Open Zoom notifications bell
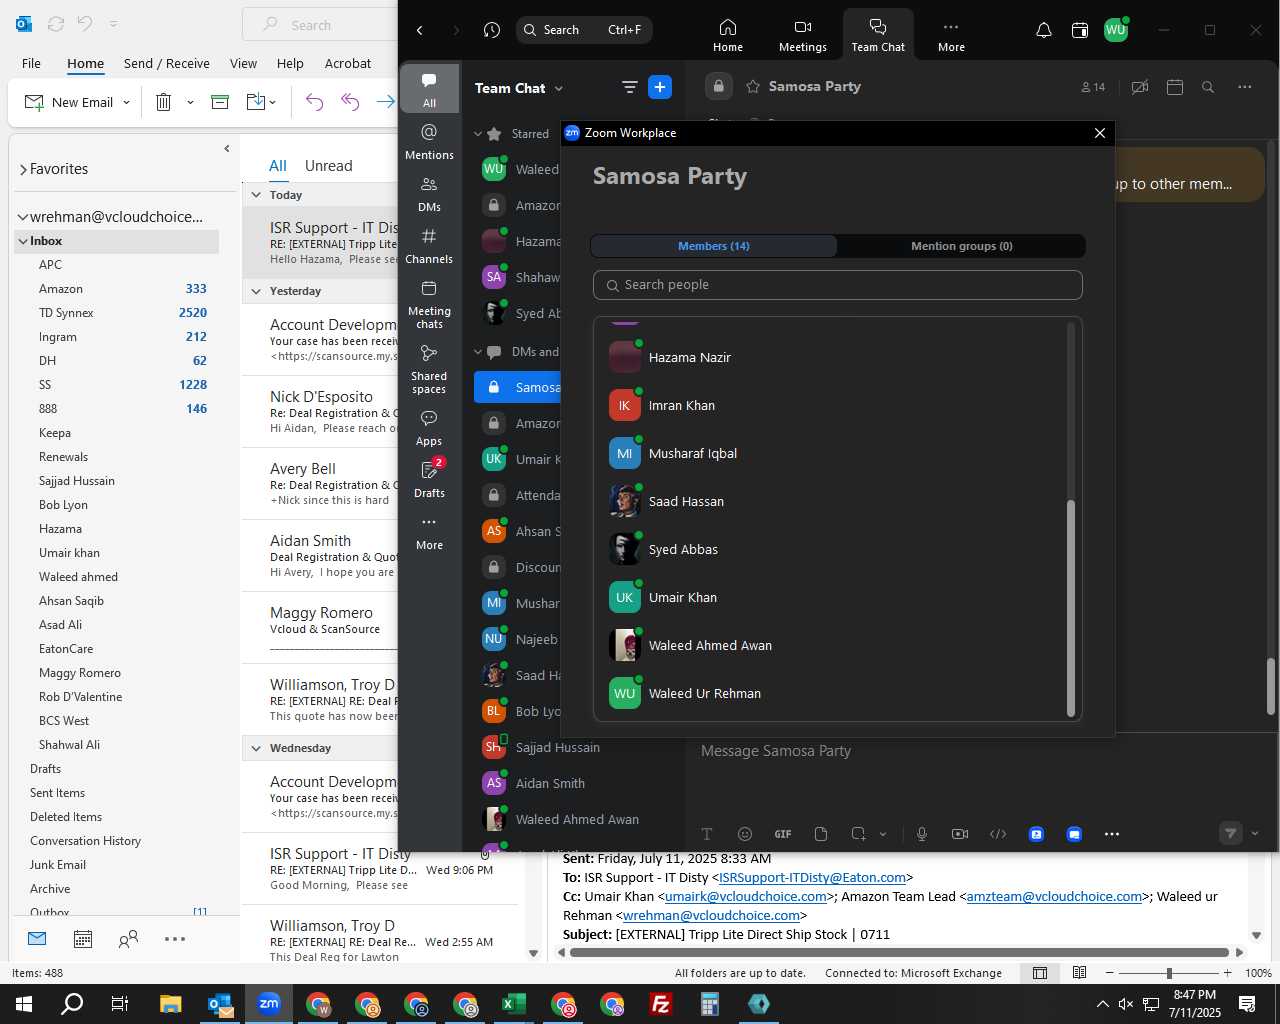Screen dimensions: 1280x1024 click(x=1043, y=30)
